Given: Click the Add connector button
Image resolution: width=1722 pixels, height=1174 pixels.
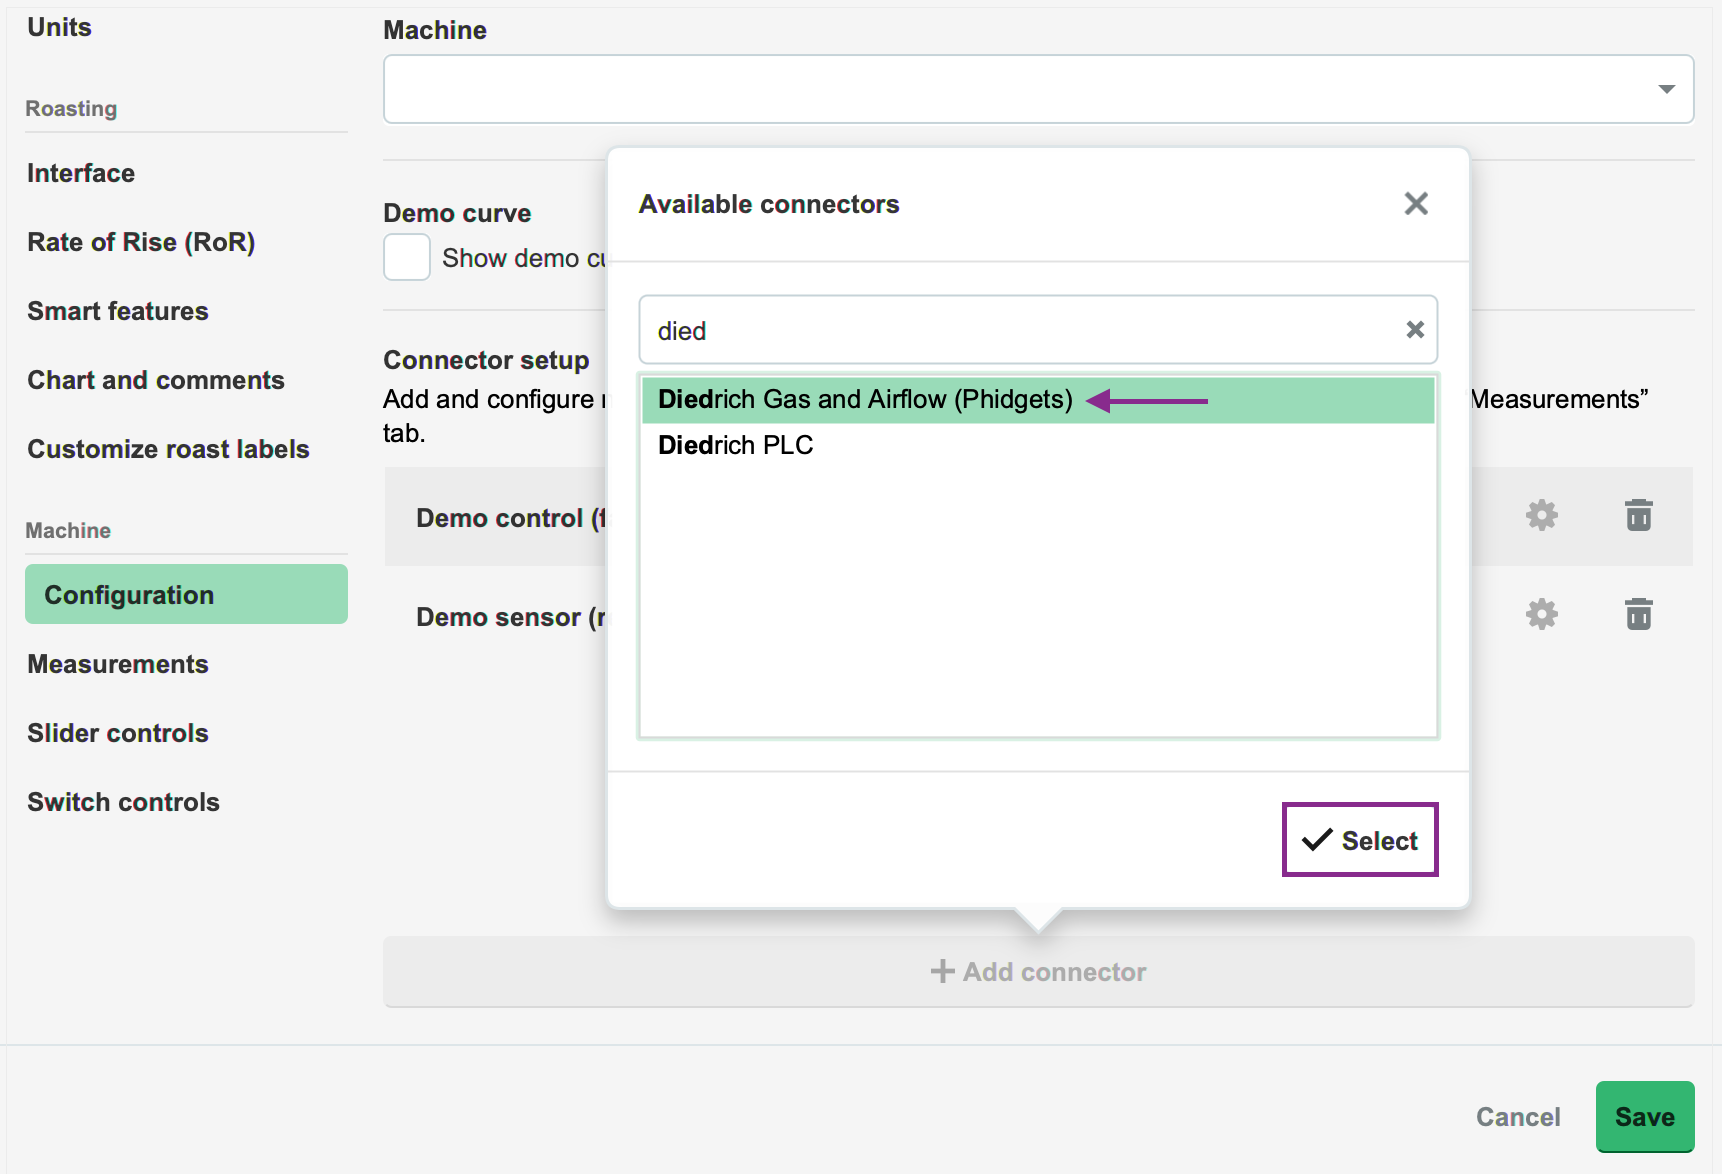Looking at the screenshot, I should click(x=1038, y=972).
